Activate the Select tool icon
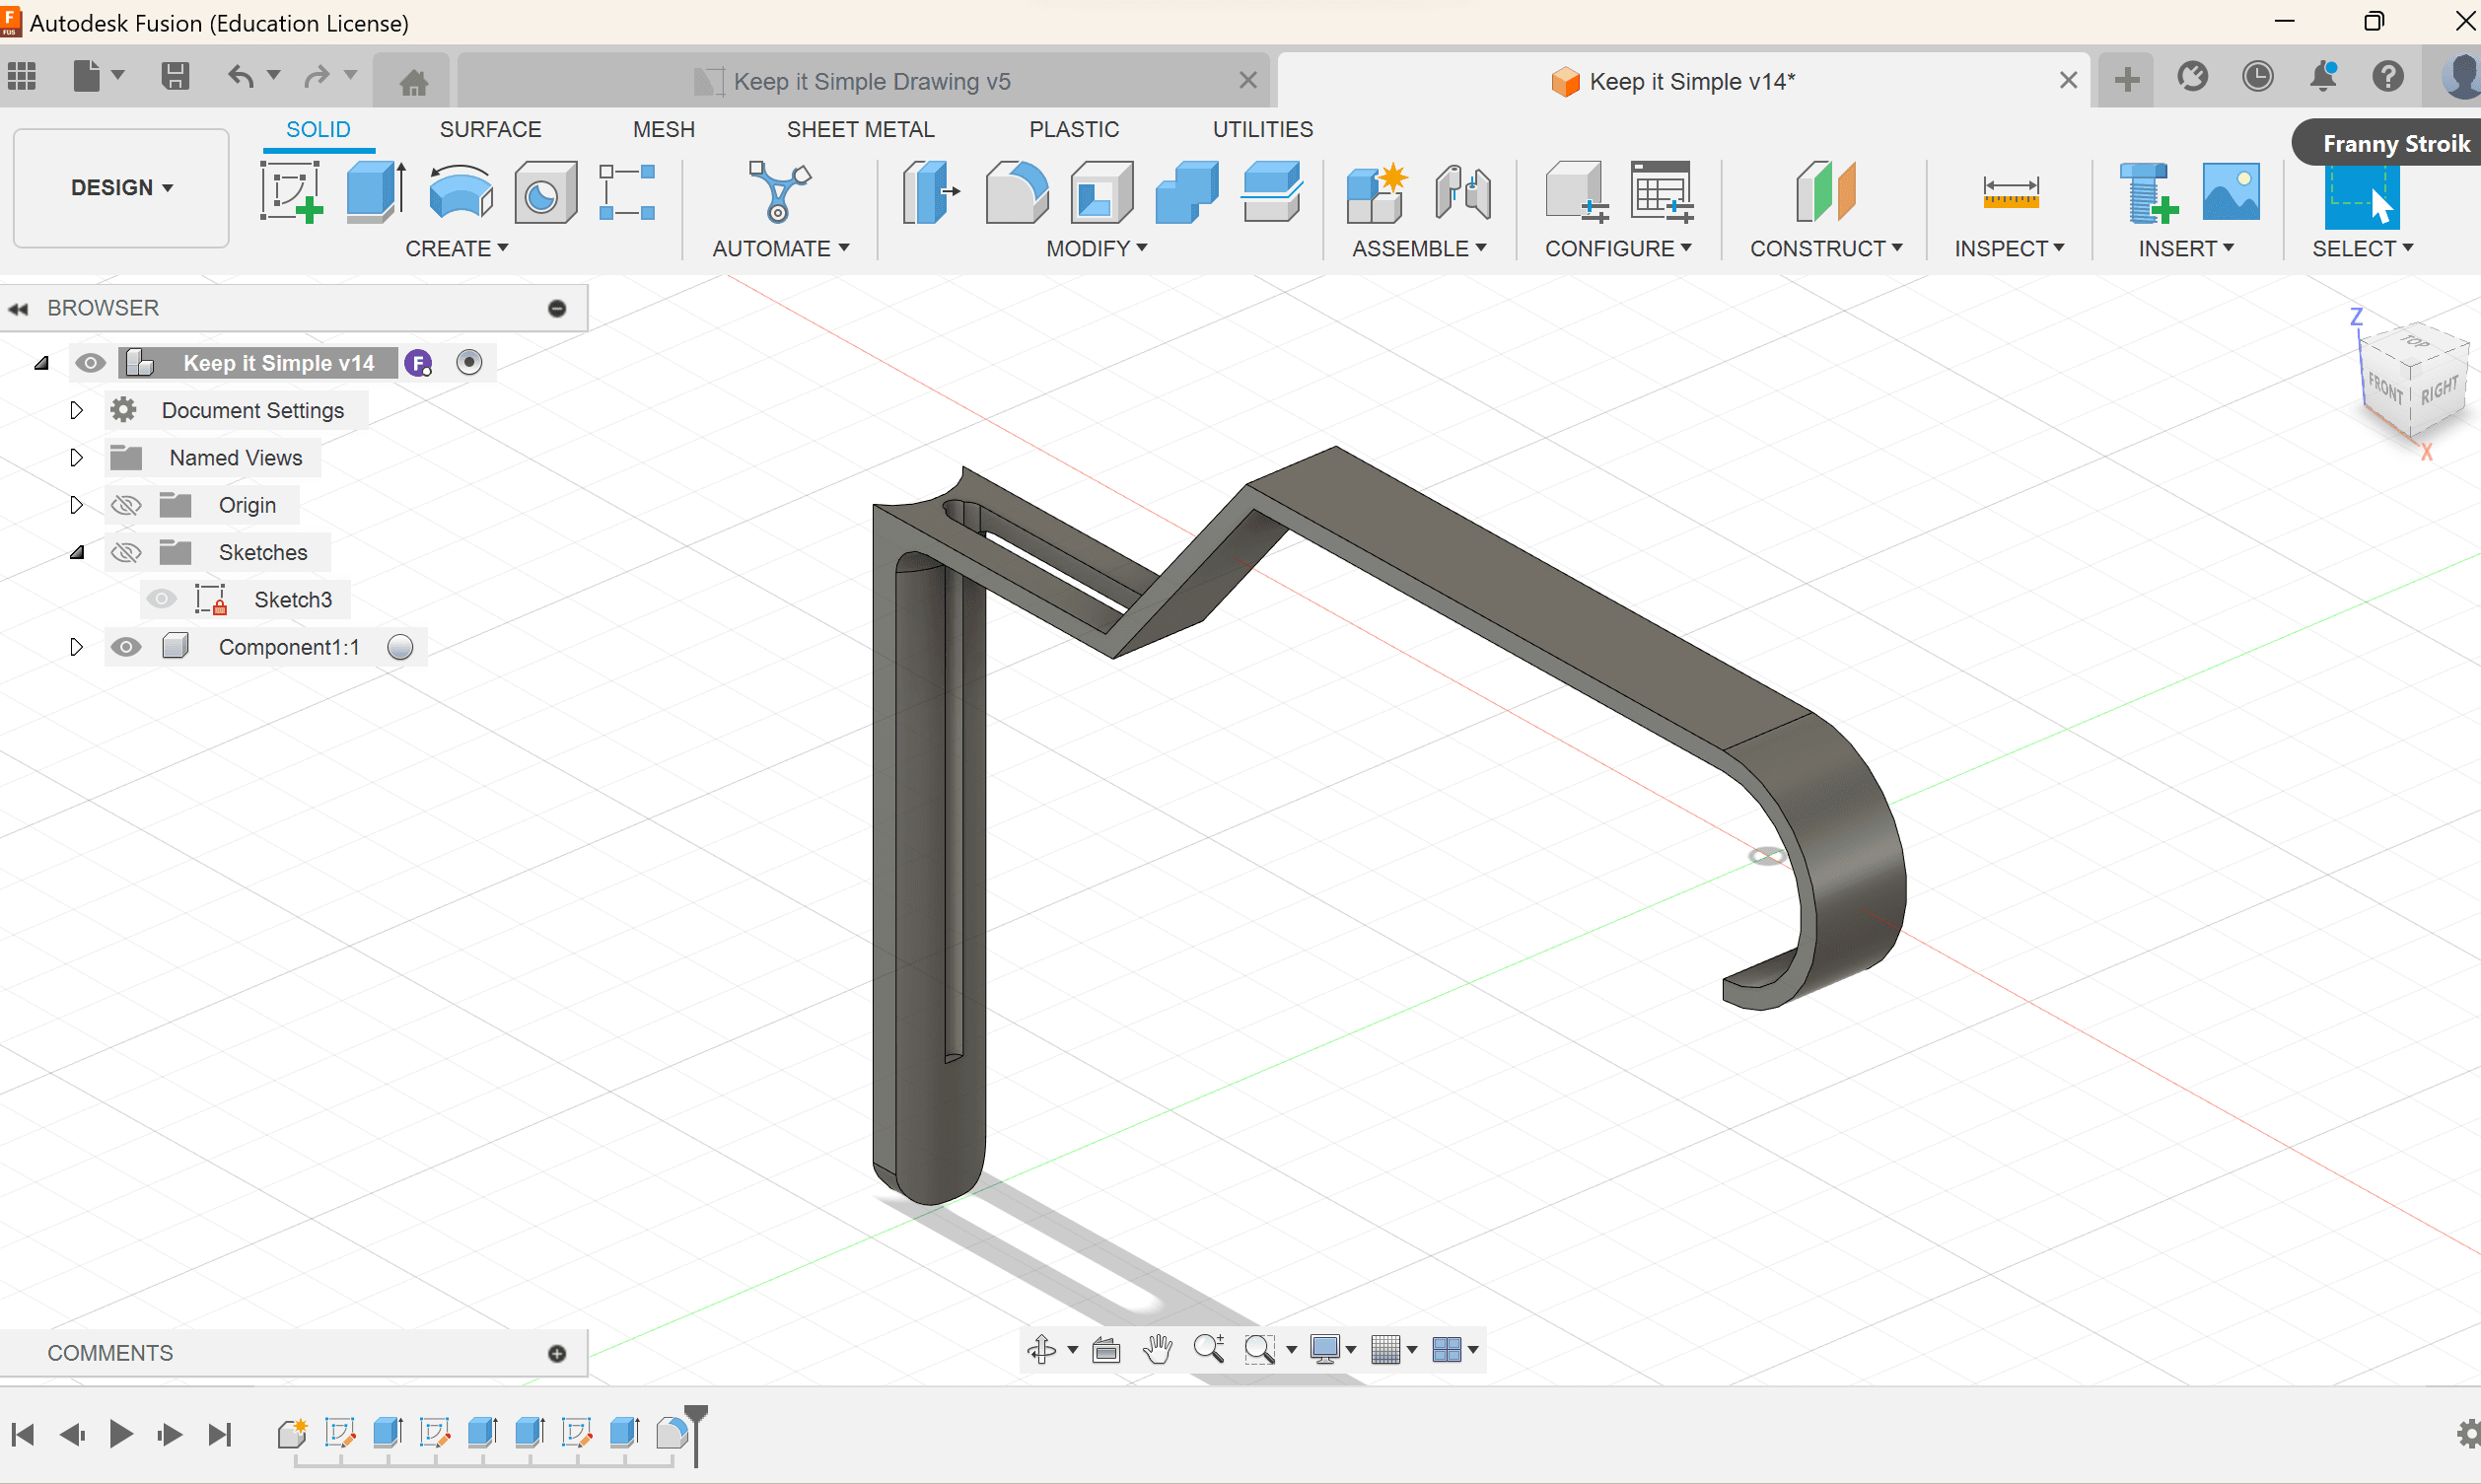Image resolution: width=2481 pixels, height=1484 pixels. [2362, 196]
